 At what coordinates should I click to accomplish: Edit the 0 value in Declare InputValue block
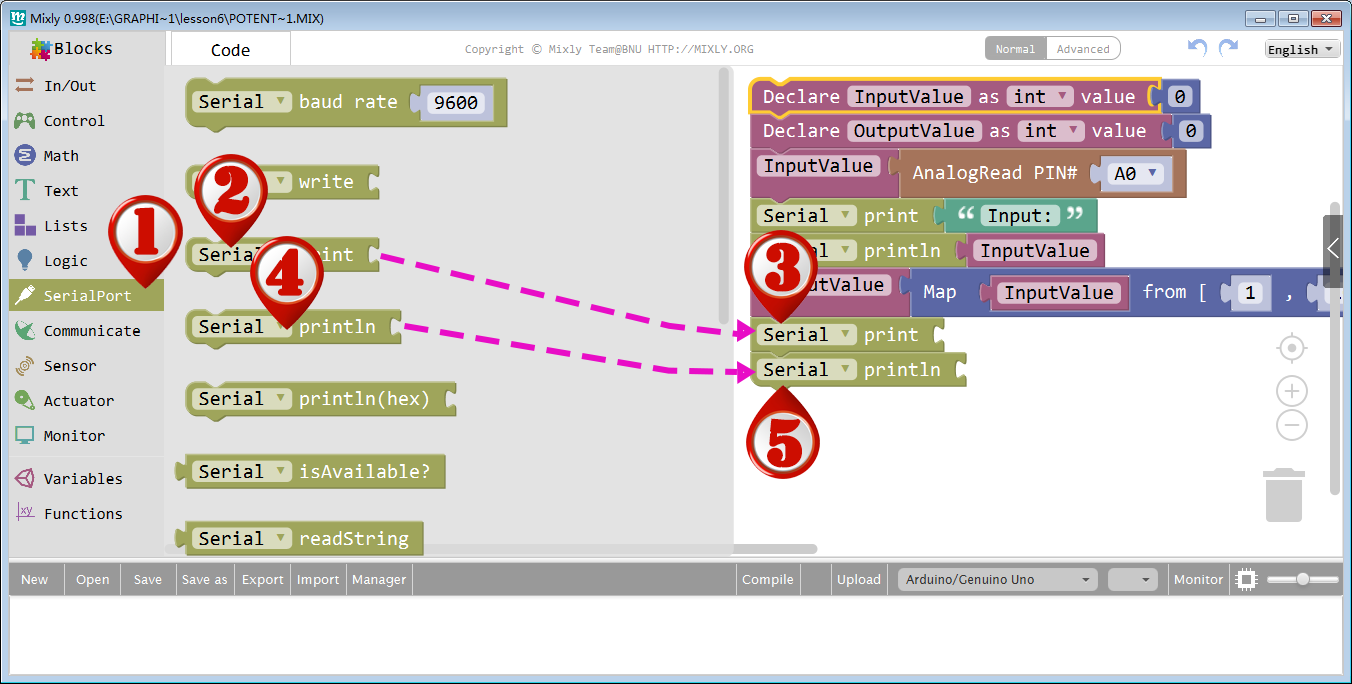click(1180, 97)
